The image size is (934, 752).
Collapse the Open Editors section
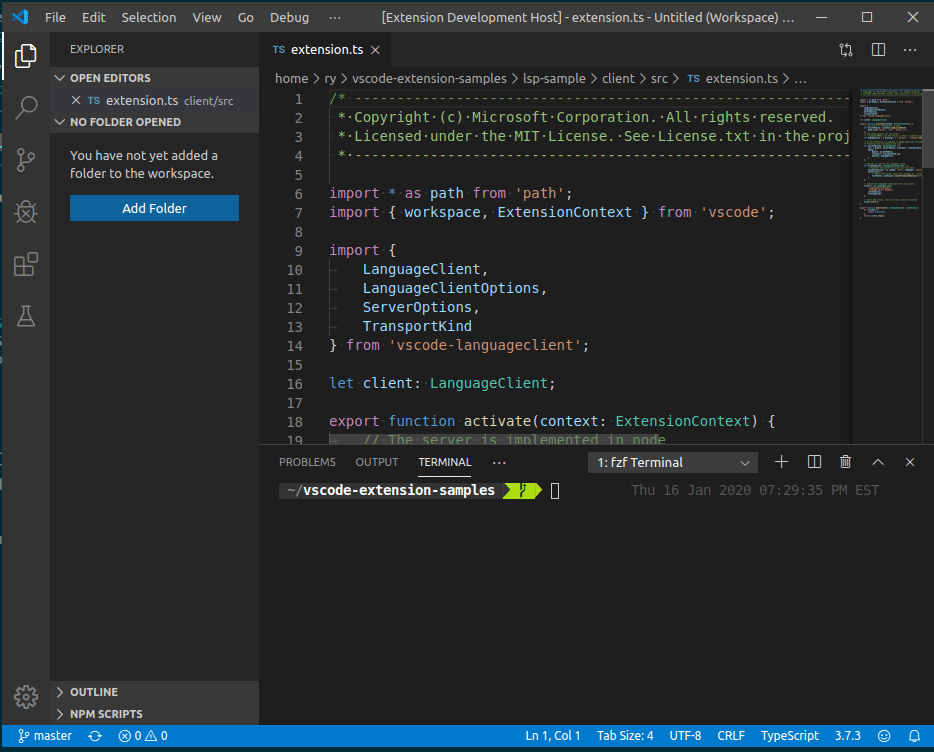click(x=155, y=78)
